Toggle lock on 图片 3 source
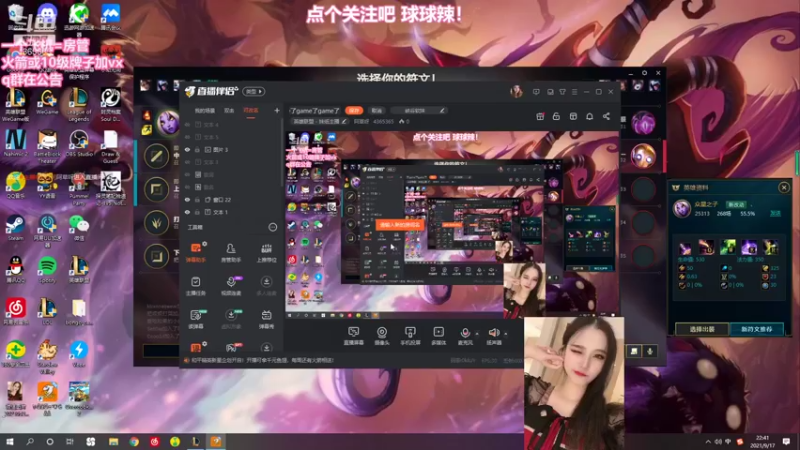This screenshot has width=800, height=450. [x=197, y=149]
